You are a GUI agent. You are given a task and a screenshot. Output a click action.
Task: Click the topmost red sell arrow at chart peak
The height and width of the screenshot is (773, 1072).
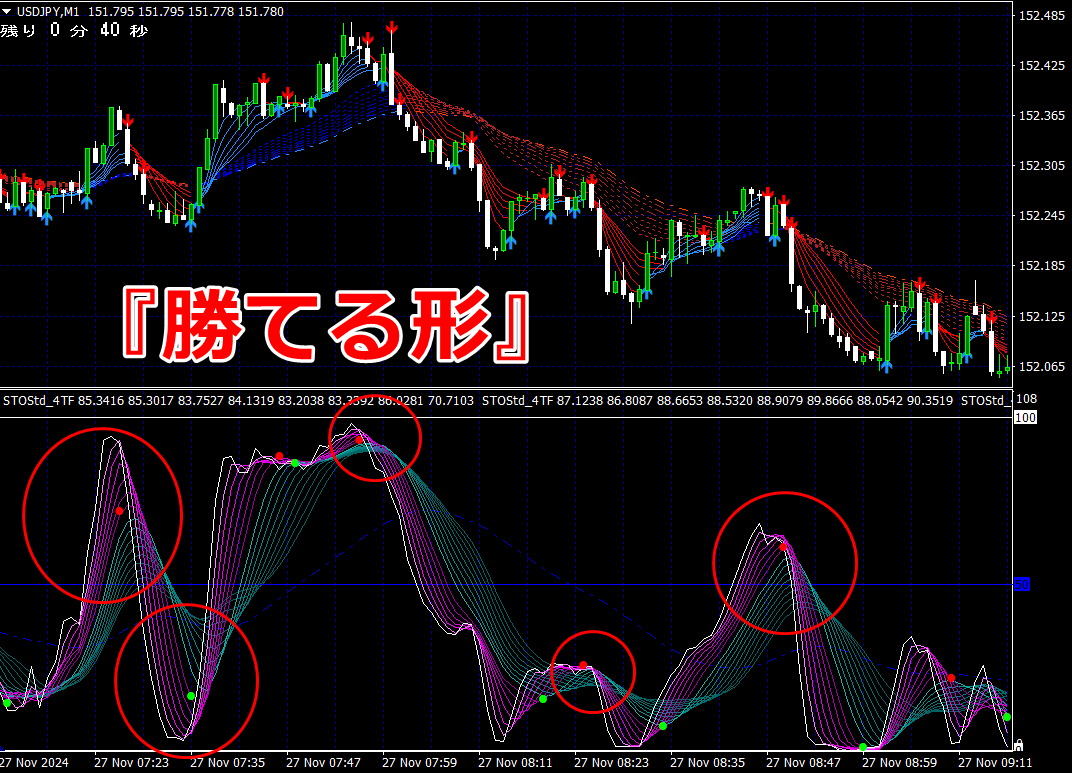392,28
